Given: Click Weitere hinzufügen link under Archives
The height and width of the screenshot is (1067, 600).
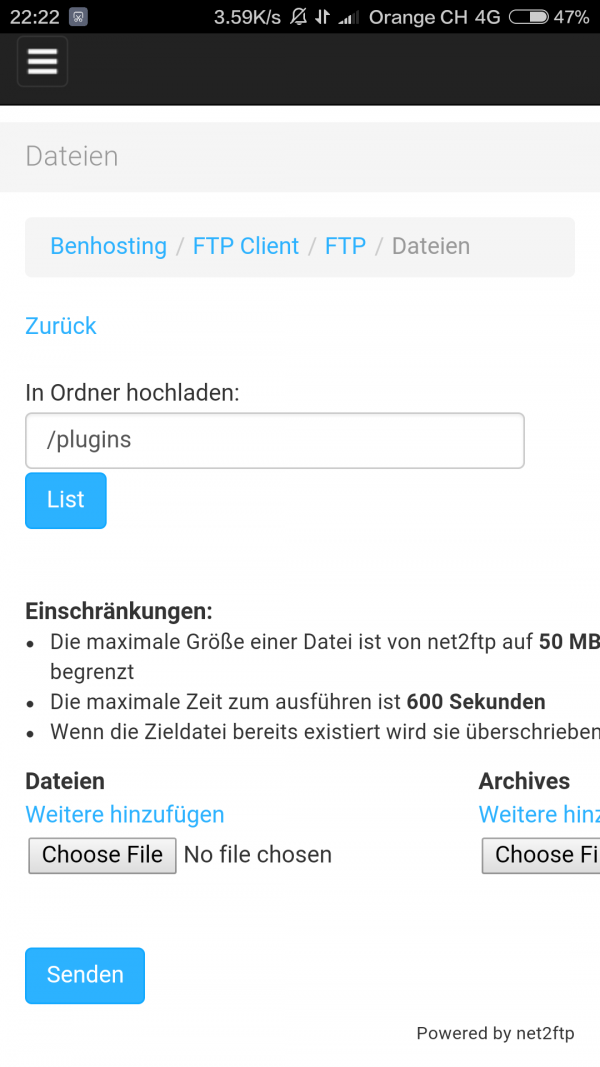Looking at the screenshot, I should tap(539, 814).
